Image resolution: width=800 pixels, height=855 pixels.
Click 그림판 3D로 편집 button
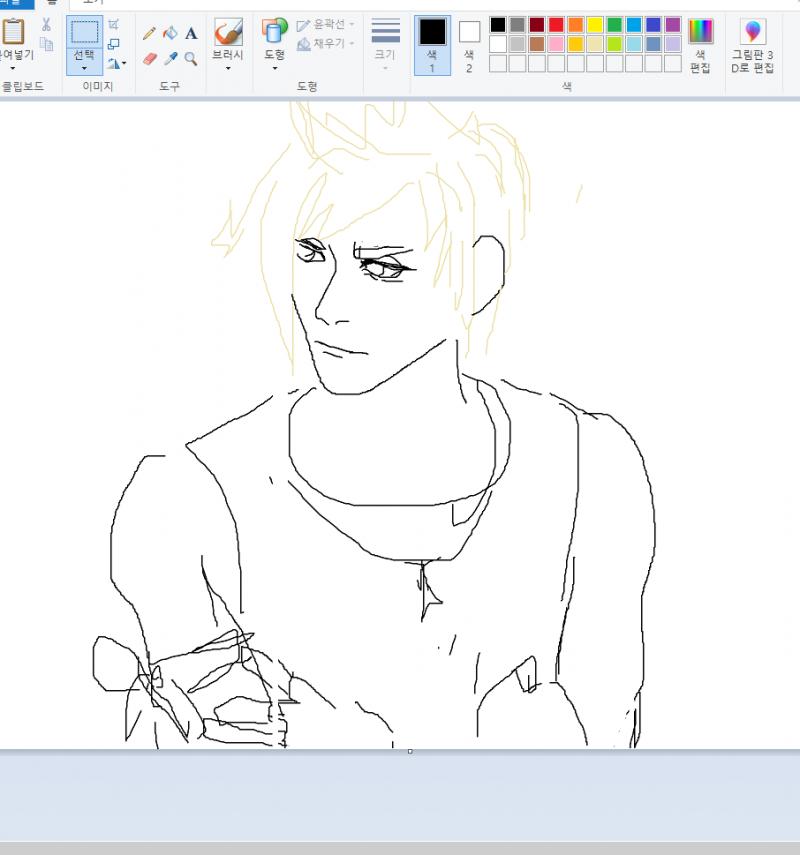(753, 45)
